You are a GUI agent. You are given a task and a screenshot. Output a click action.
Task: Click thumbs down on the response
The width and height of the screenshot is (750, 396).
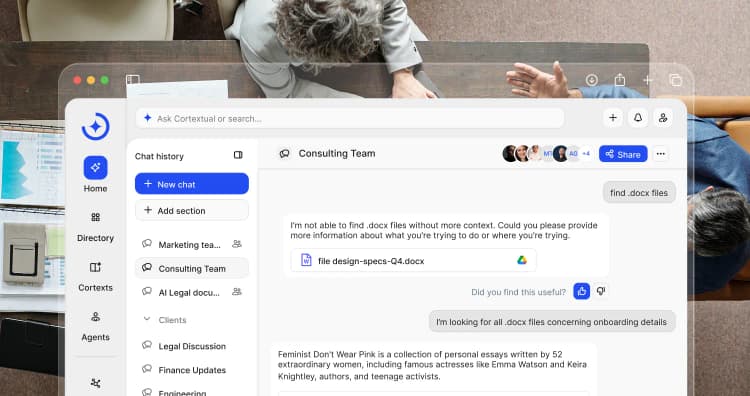click(x=601, y=291)
